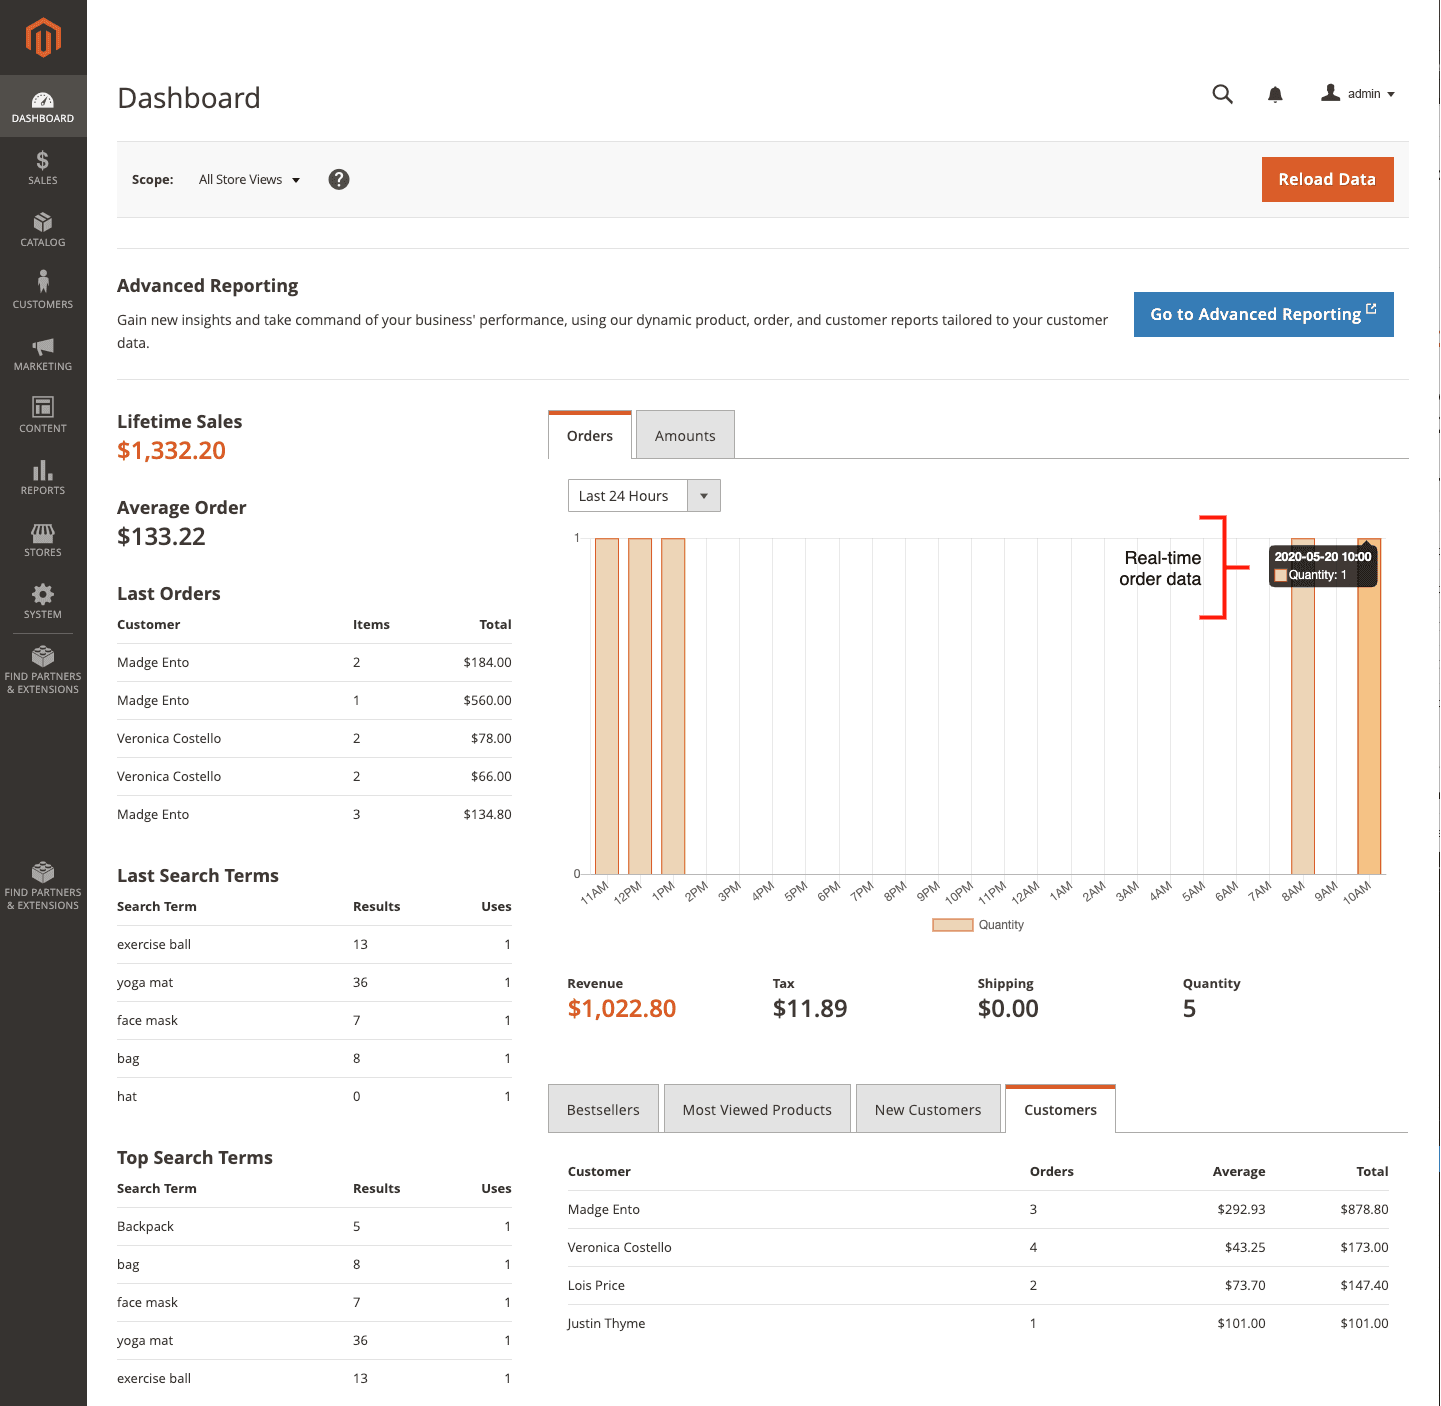The image size is (1441, 1406).
Task: Open the Content panel icon
Action: coord(42,414)
